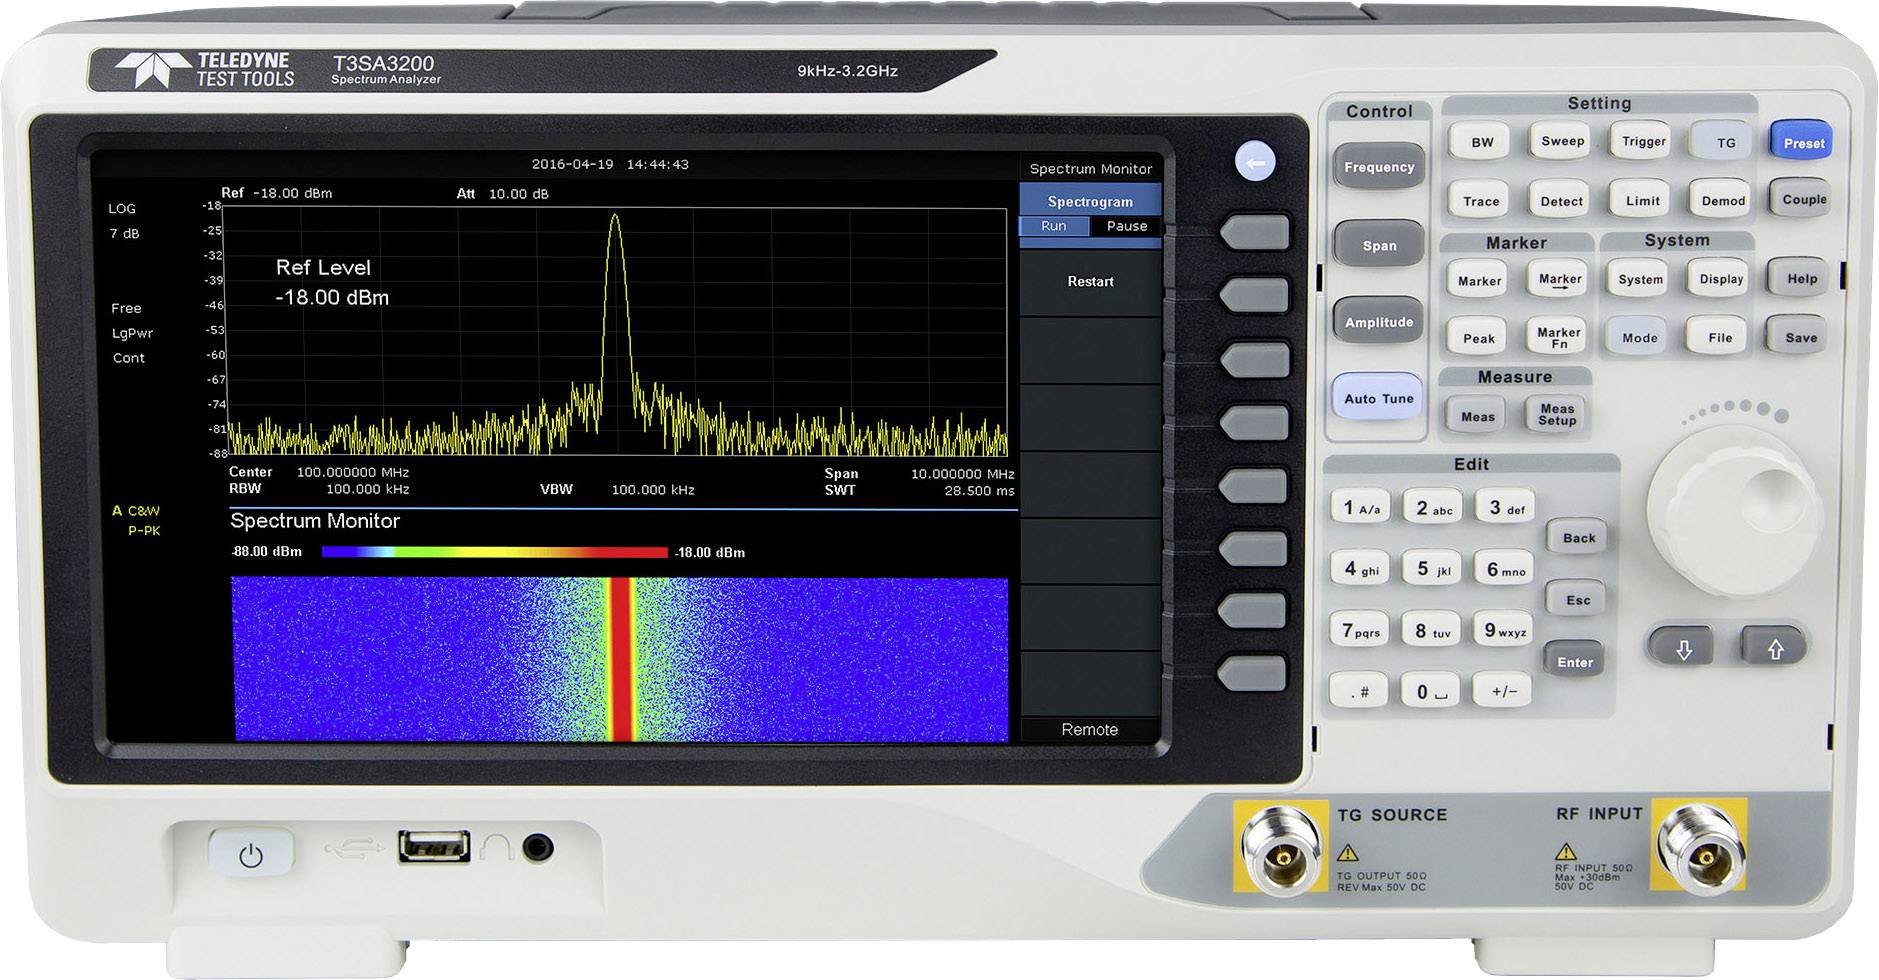Open the Mode selection
This screenshot has height=980, width=1879.
1640,337
